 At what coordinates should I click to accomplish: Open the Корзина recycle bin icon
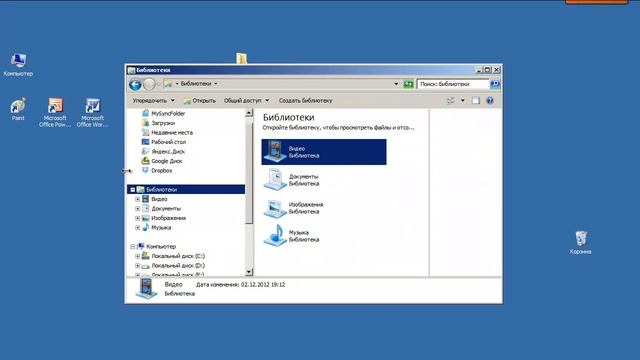point(580,242)
